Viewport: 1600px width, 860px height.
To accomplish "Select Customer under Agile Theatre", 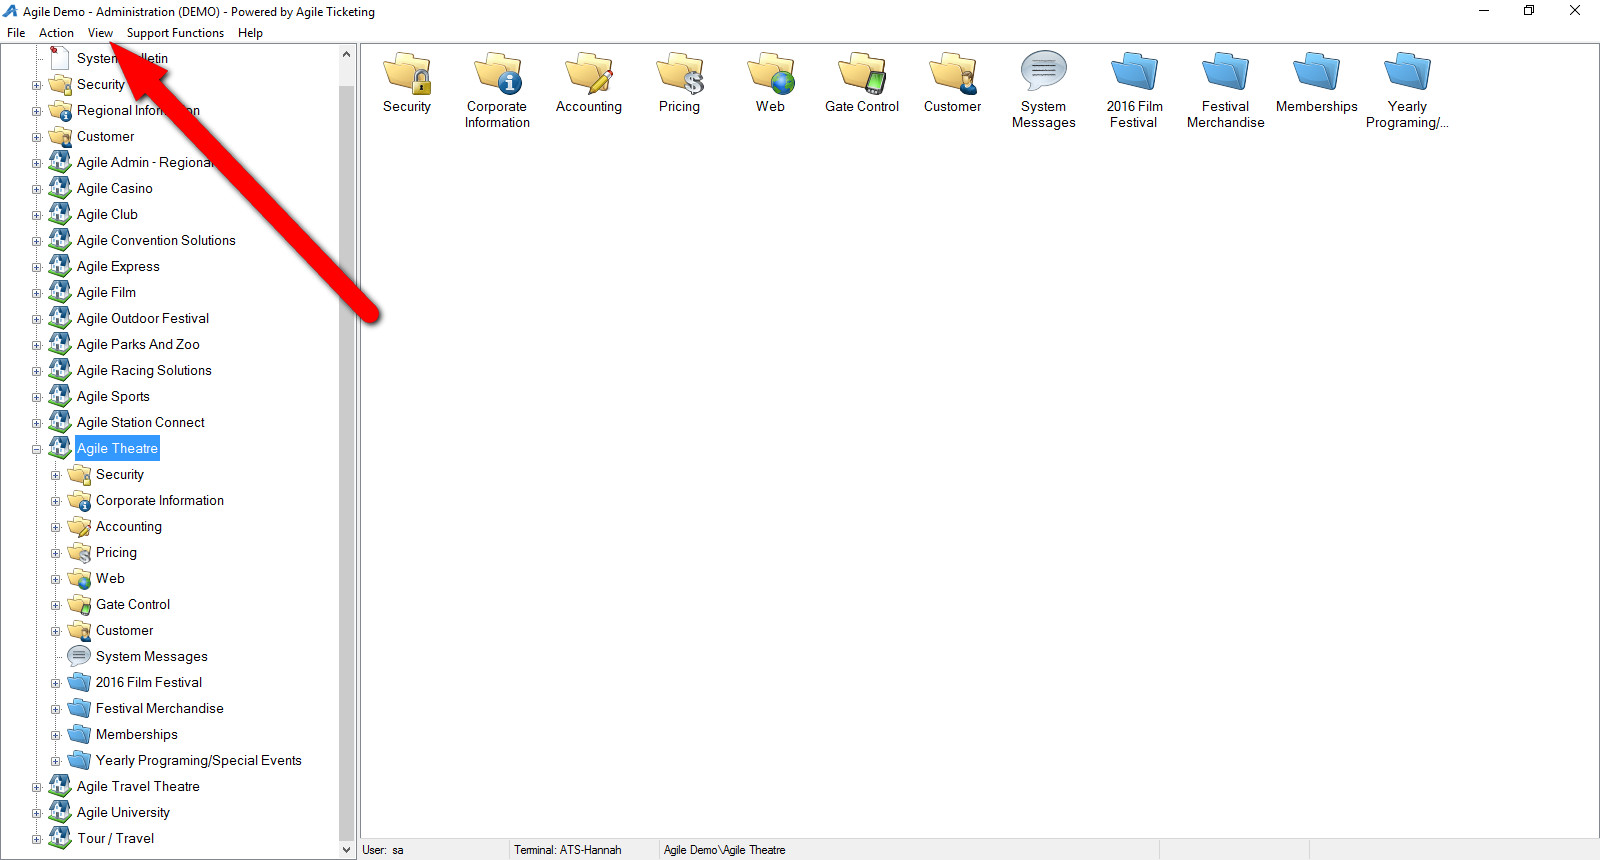I will 125,630.
